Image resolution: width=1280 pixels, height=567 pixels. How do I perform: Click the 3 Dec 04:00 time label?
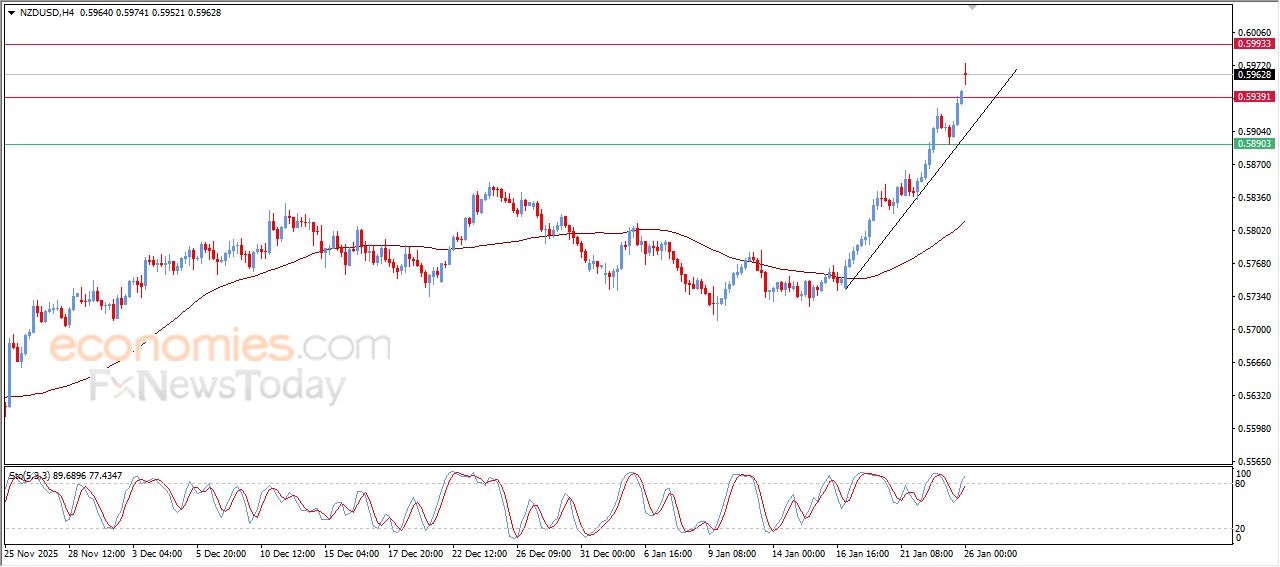point(159,552)
